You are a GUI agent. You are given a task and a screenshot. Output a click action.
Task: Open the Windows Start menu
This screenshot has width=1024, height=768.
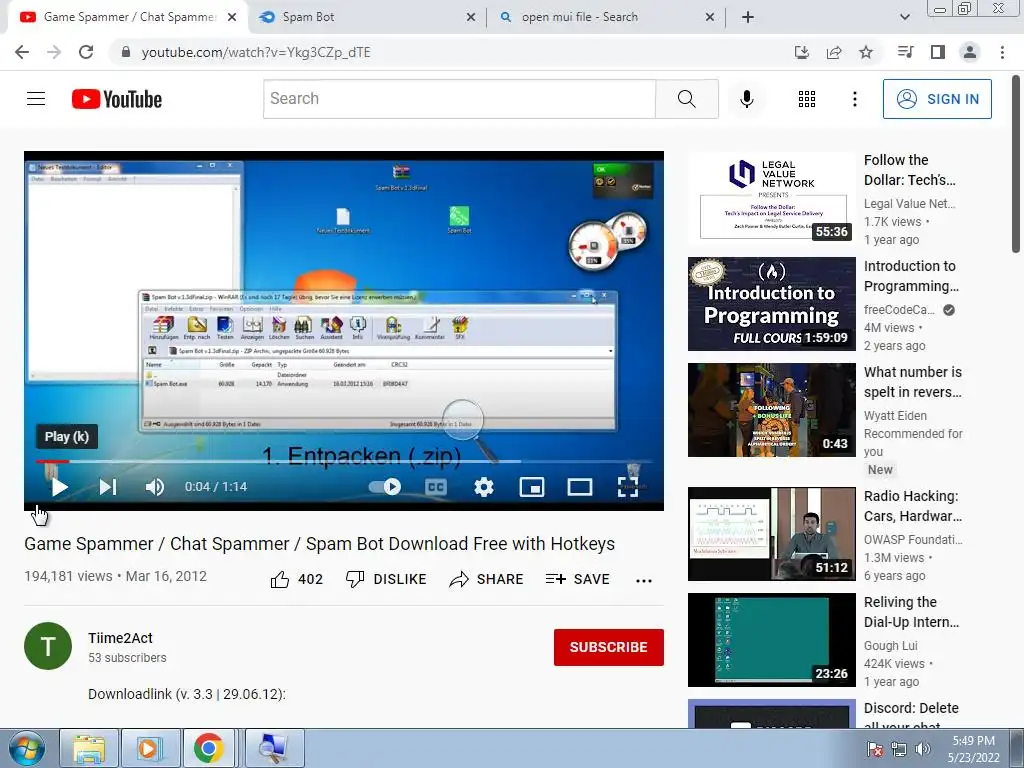[26, 748]
